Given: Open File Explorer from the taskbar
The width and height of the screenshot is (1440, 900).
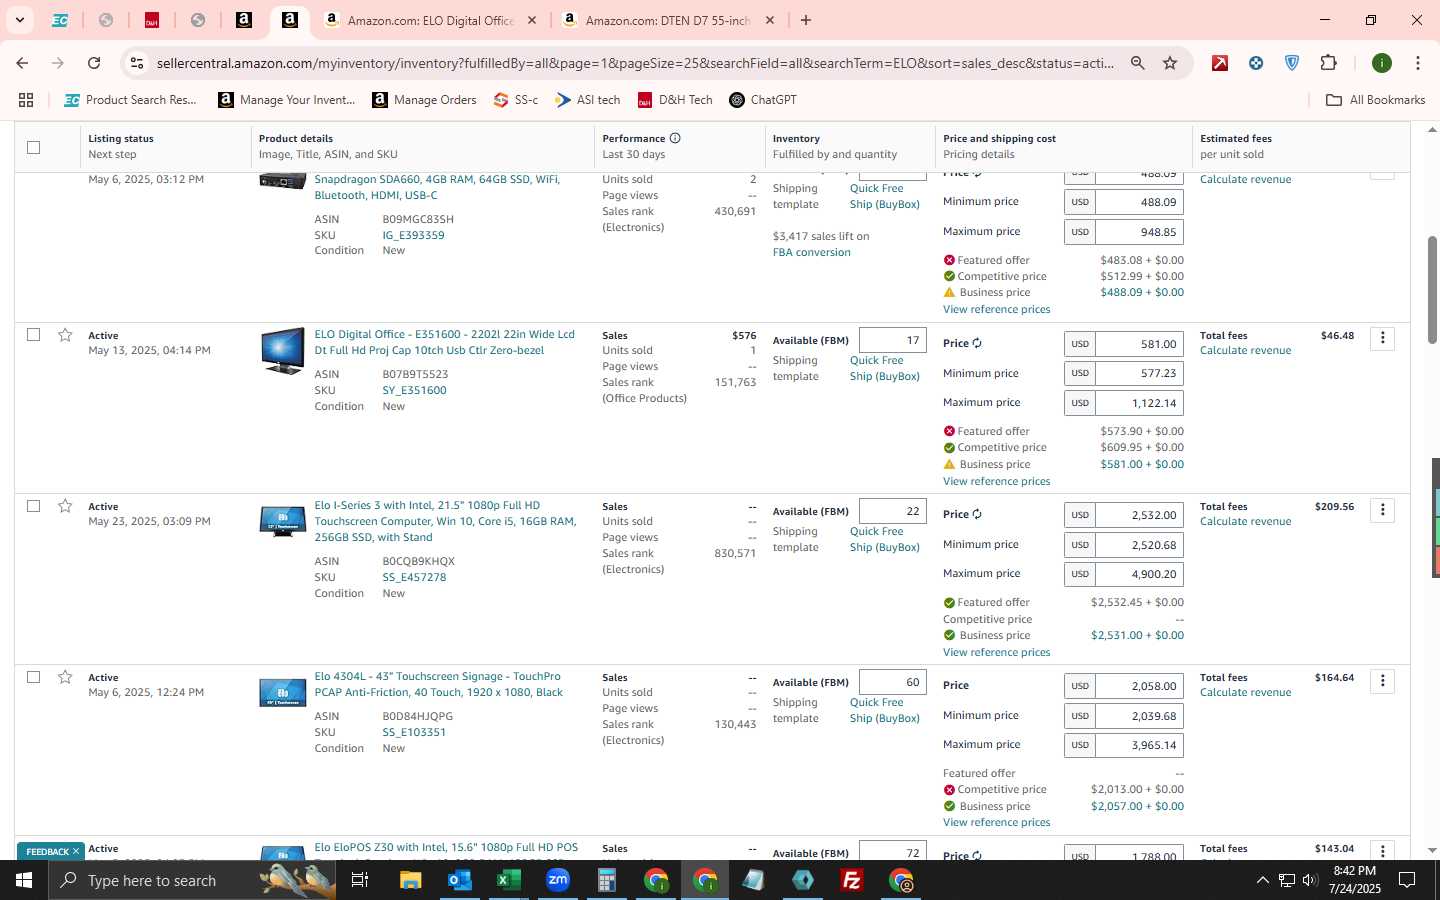Looking at the screenshot, I should pos(410,880).
